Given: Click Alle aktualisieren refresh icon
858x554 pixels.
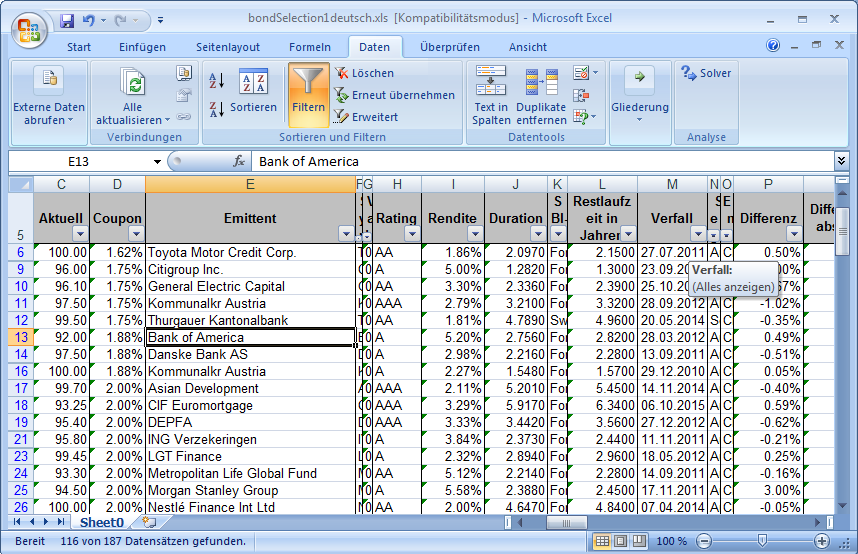Looking at the screenshot, I should (132, 83).
